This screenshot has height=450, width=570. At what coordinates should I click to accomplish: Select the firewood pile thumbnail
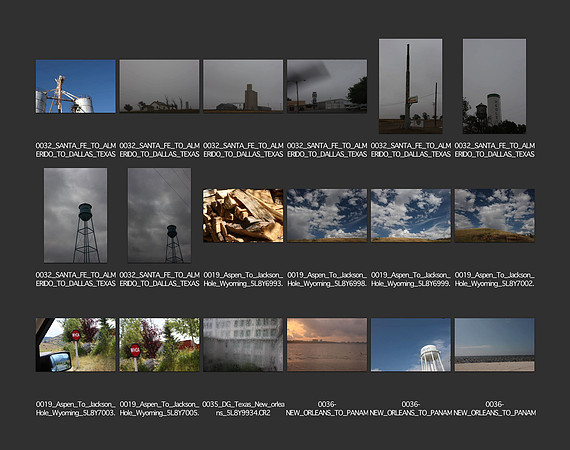[243, 216]
